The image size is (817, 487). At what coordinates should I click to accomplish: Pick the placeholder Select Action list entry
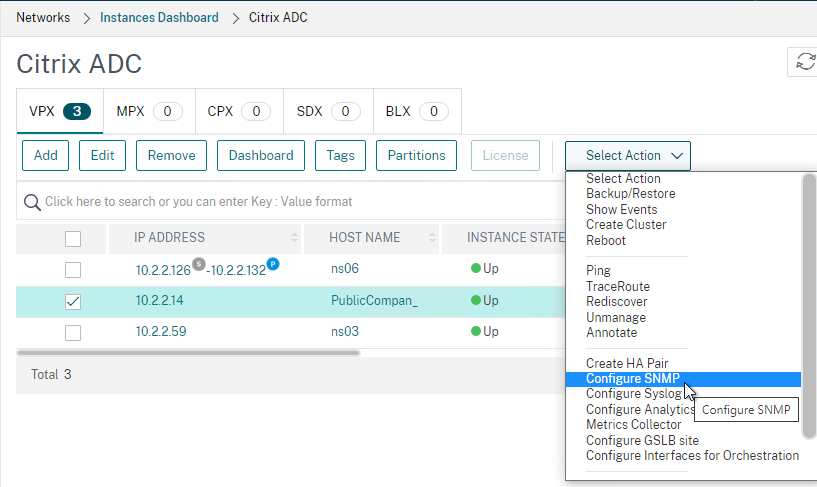coord(623,179)
